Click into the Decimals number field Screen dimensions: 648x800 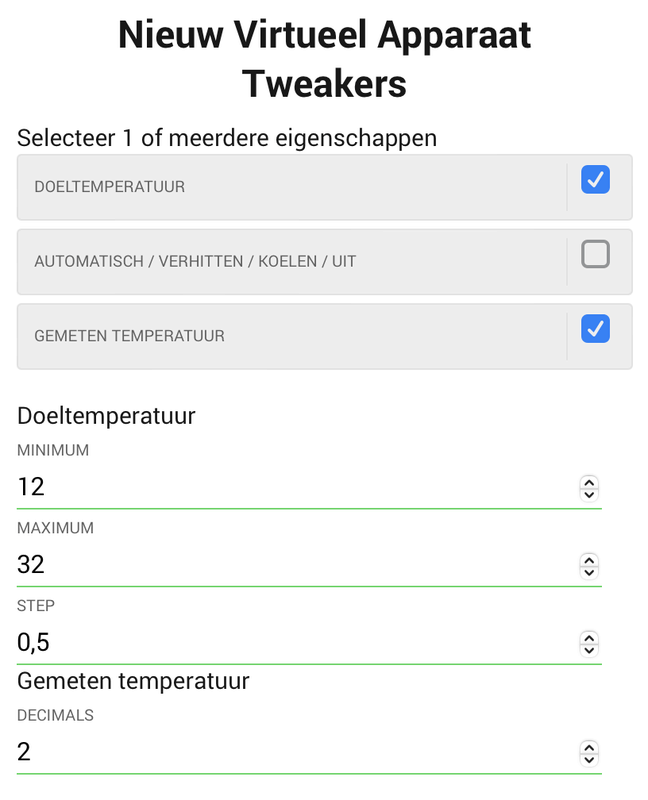click(x=290, y=752)
